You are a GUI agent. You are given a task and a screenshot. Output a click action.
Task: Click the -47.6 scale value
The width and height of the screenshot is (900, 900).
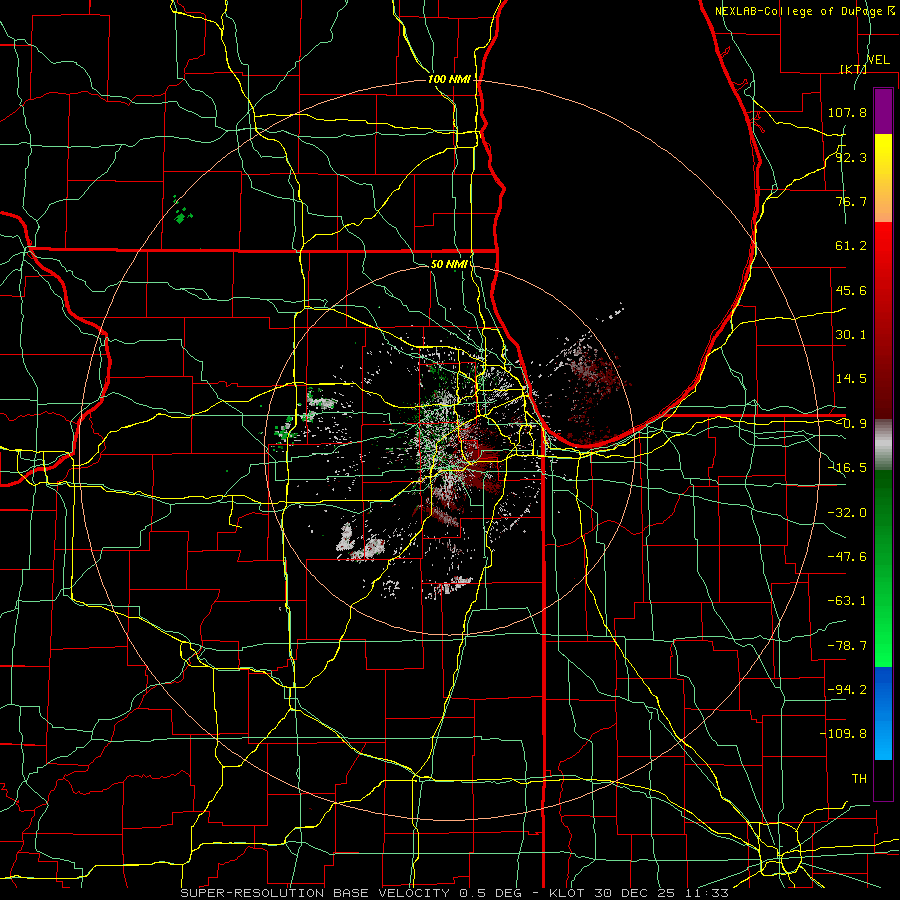click(x=847, y=557)
